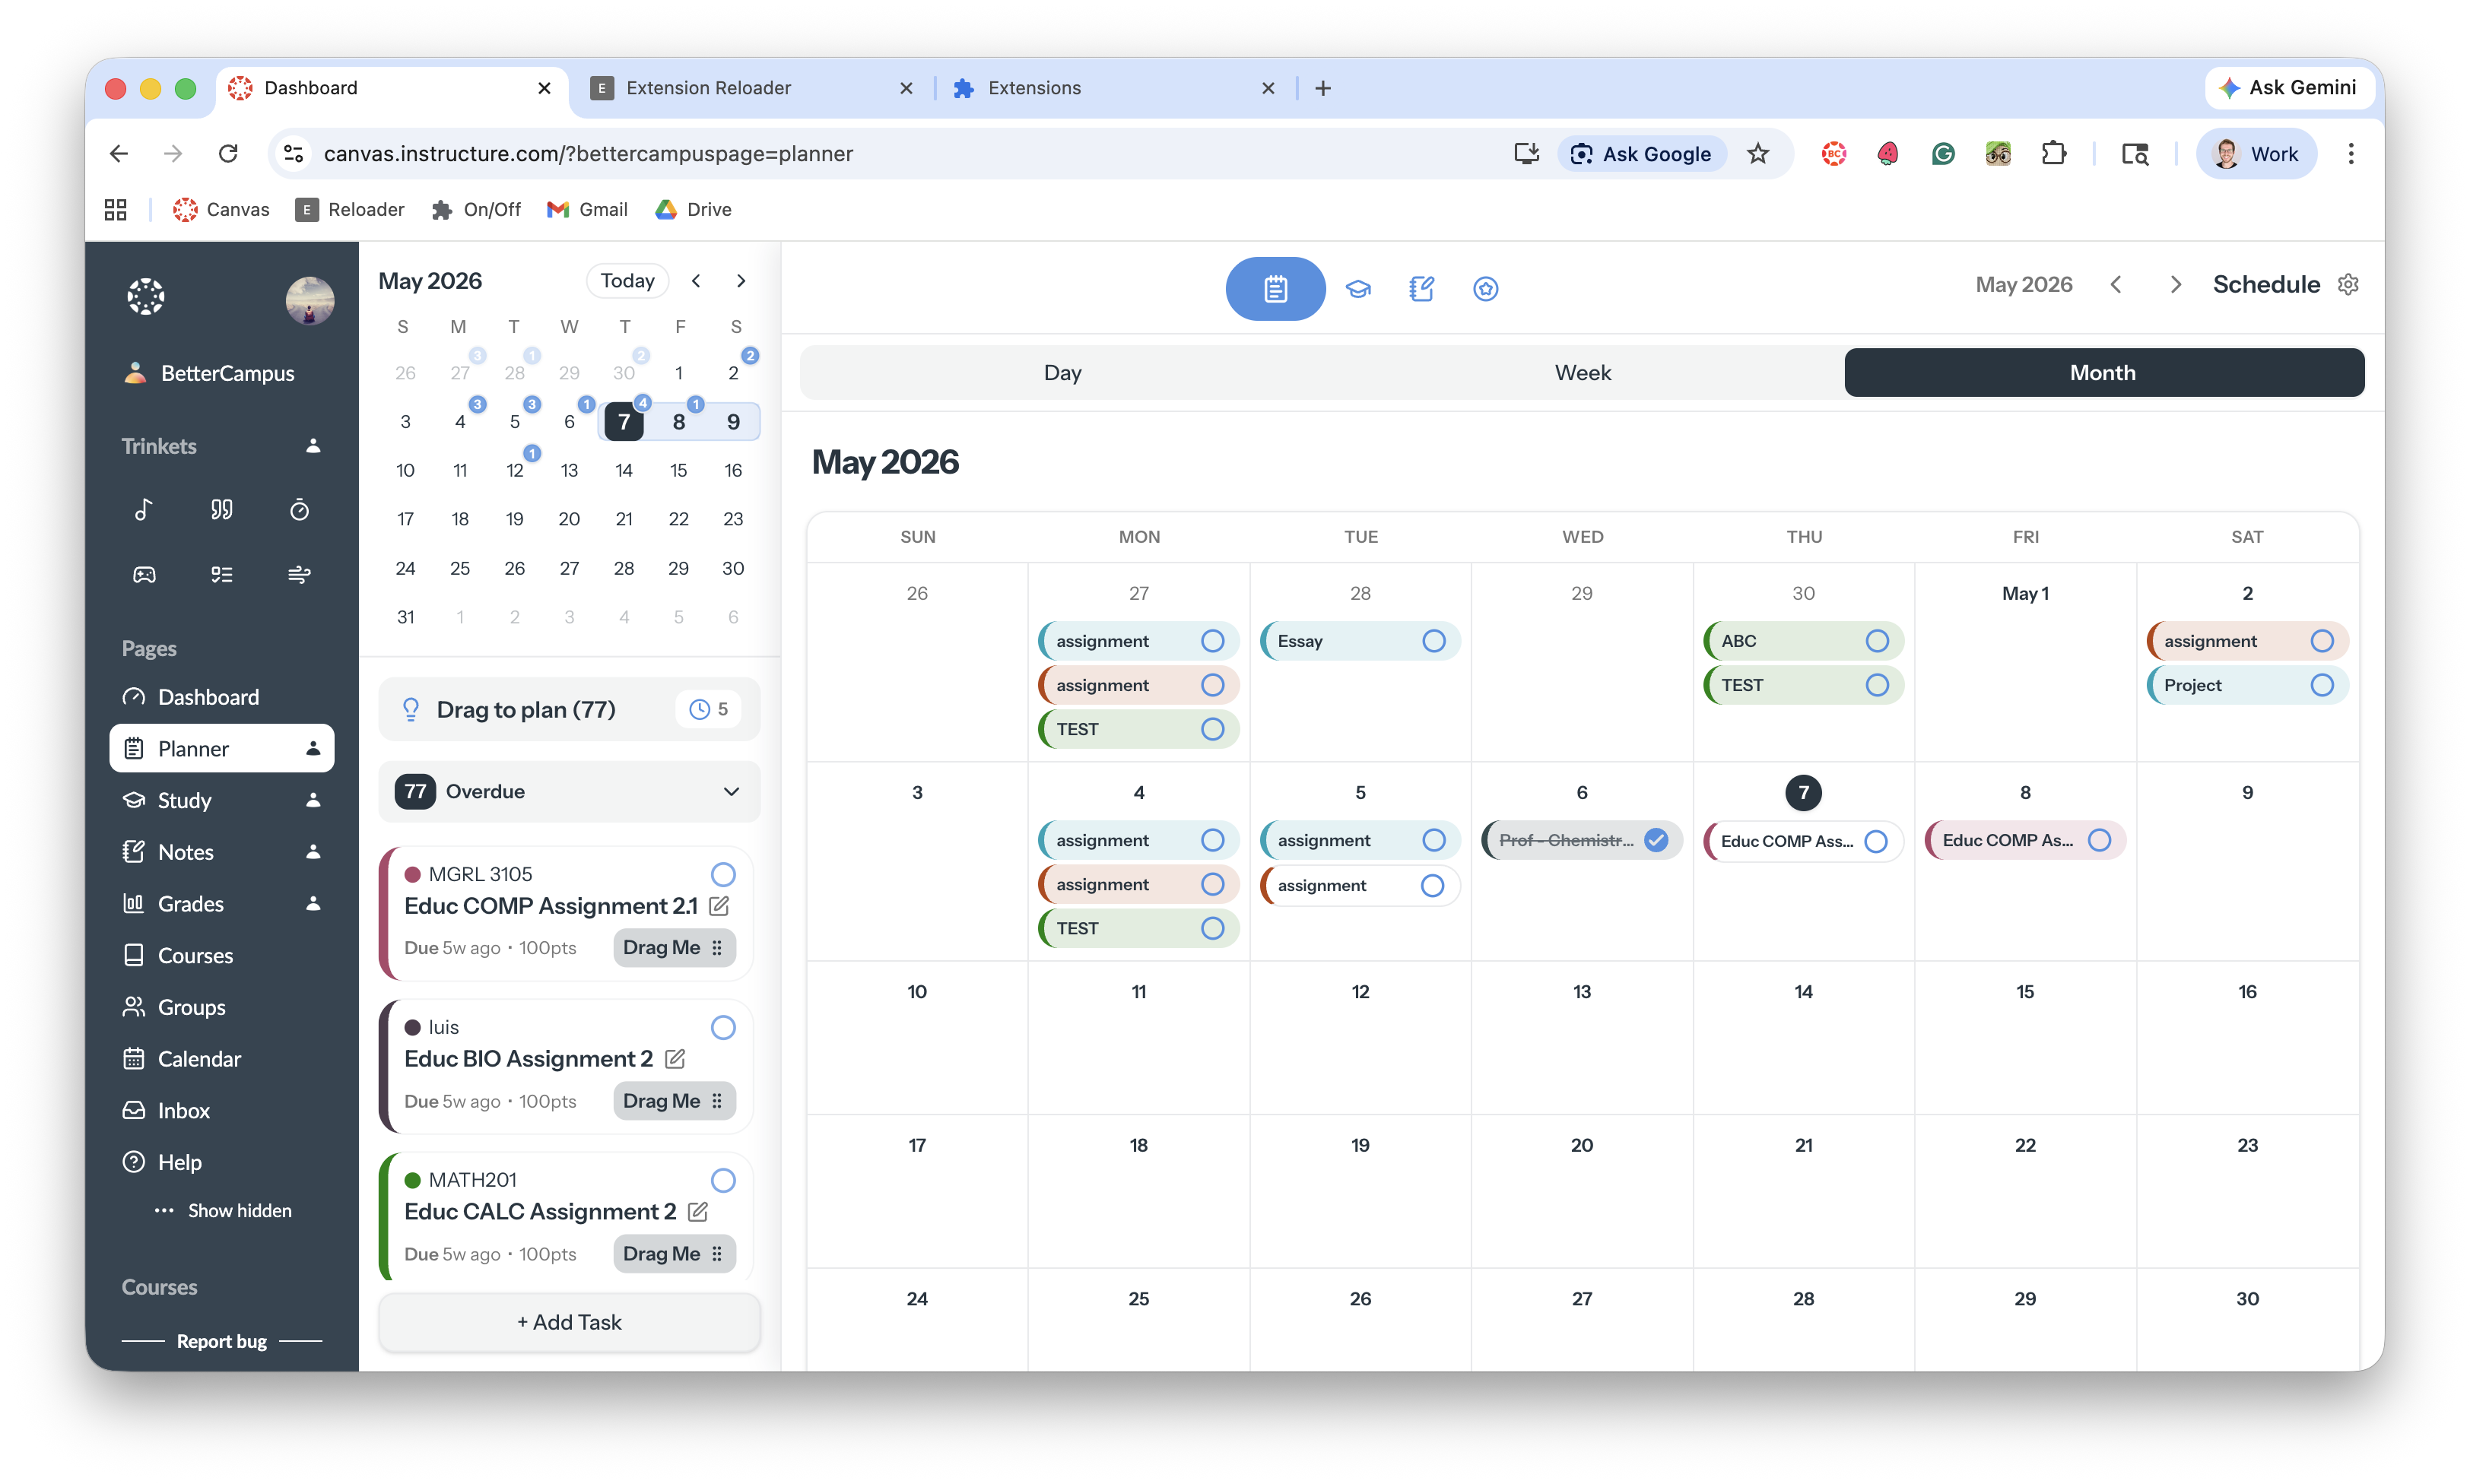
Task: Open the star badge icon in top toolbar
Action: 1485,289
